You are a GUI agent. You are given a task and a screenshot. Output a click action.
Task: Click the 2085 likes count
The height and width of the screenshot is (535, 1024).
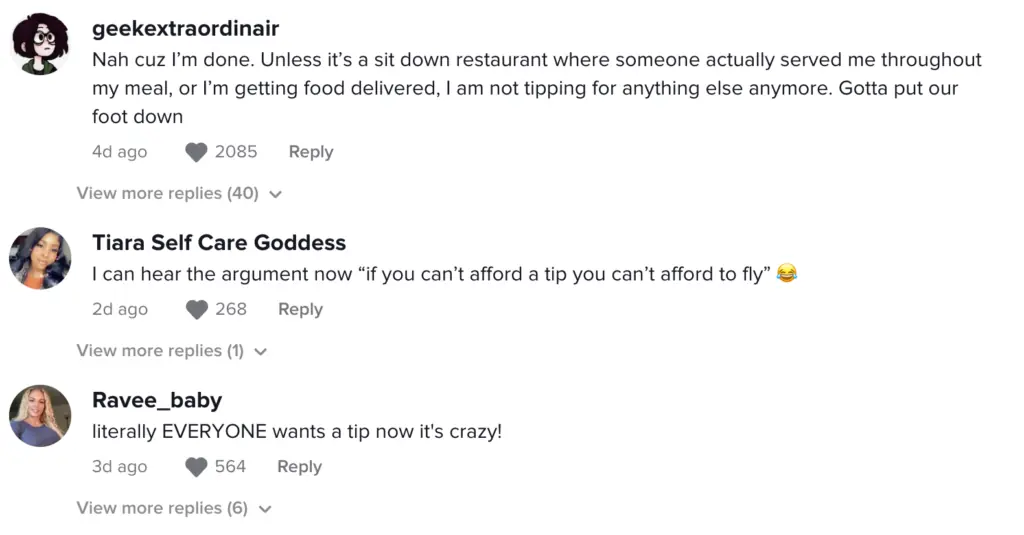236,152
